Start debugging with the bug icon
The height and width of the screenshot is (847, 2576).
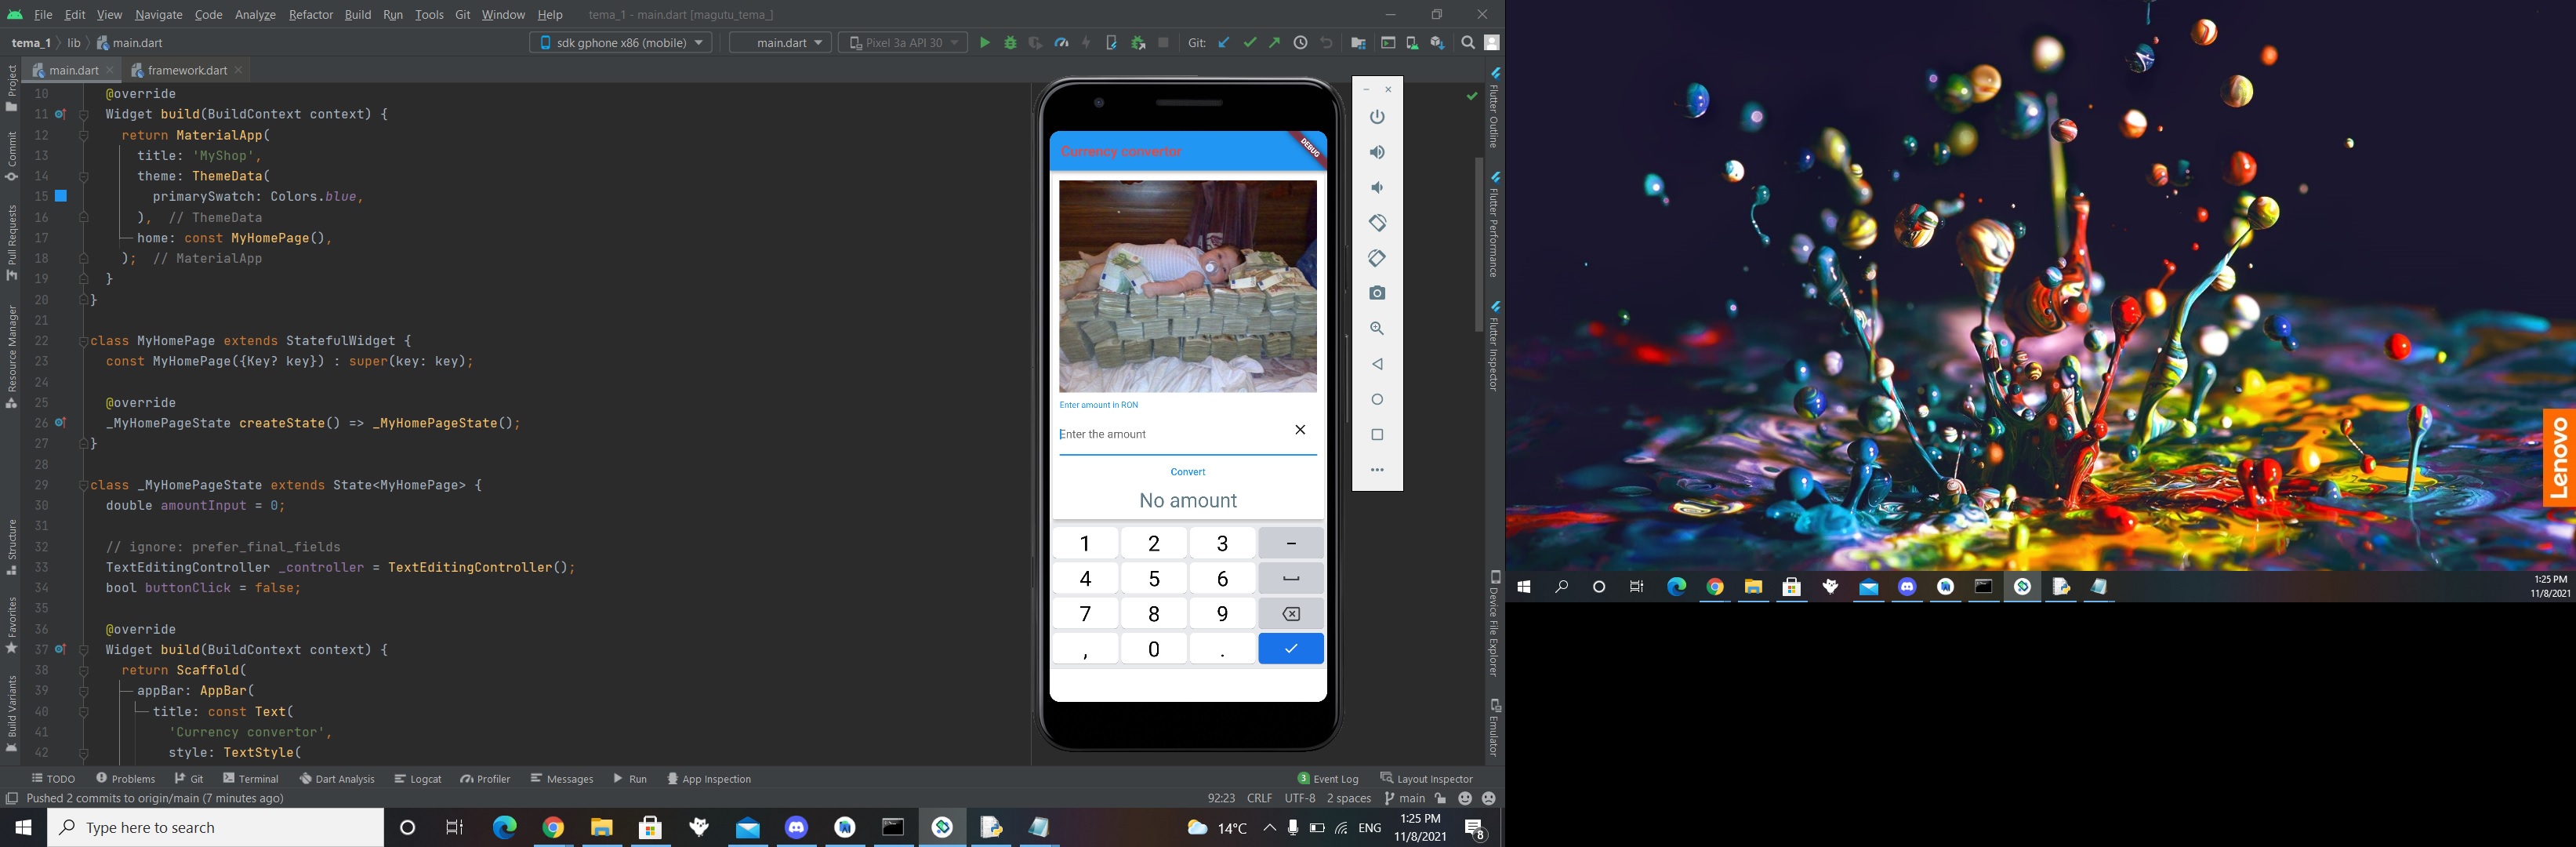click(x=1010, y=43)
